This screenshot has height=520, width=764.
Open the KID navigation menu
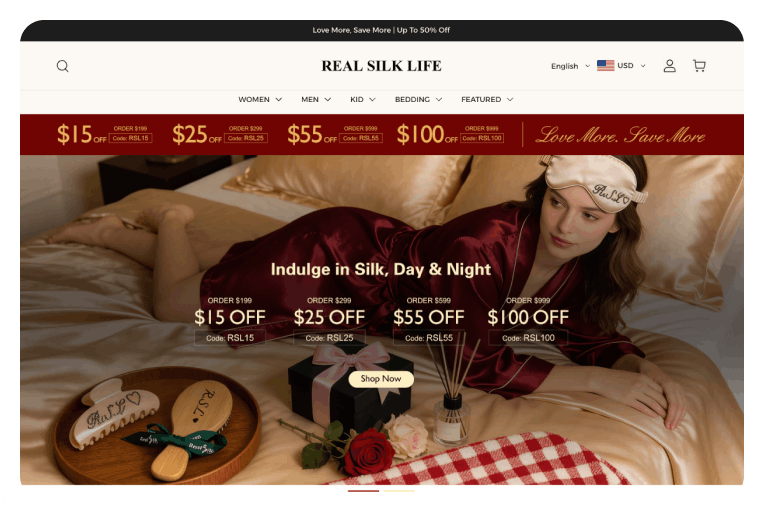(x=363, y=99)
